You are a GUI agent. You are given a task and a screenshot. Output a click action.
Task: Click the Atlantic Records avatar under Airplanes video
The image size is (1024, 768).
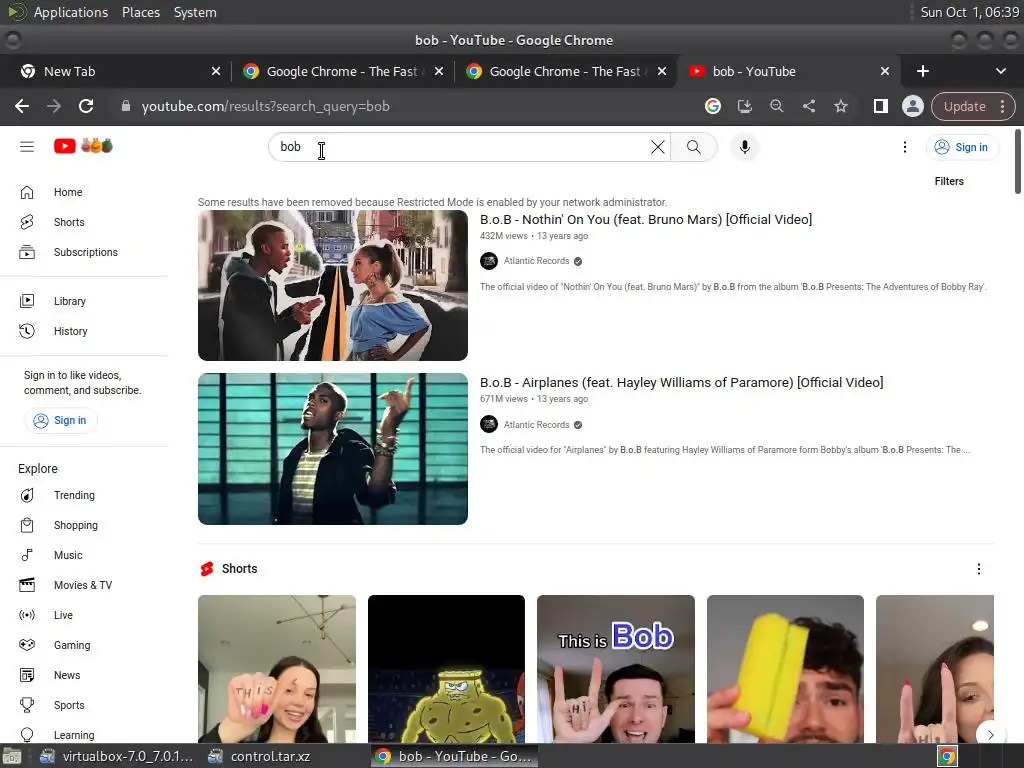point(488,424)
